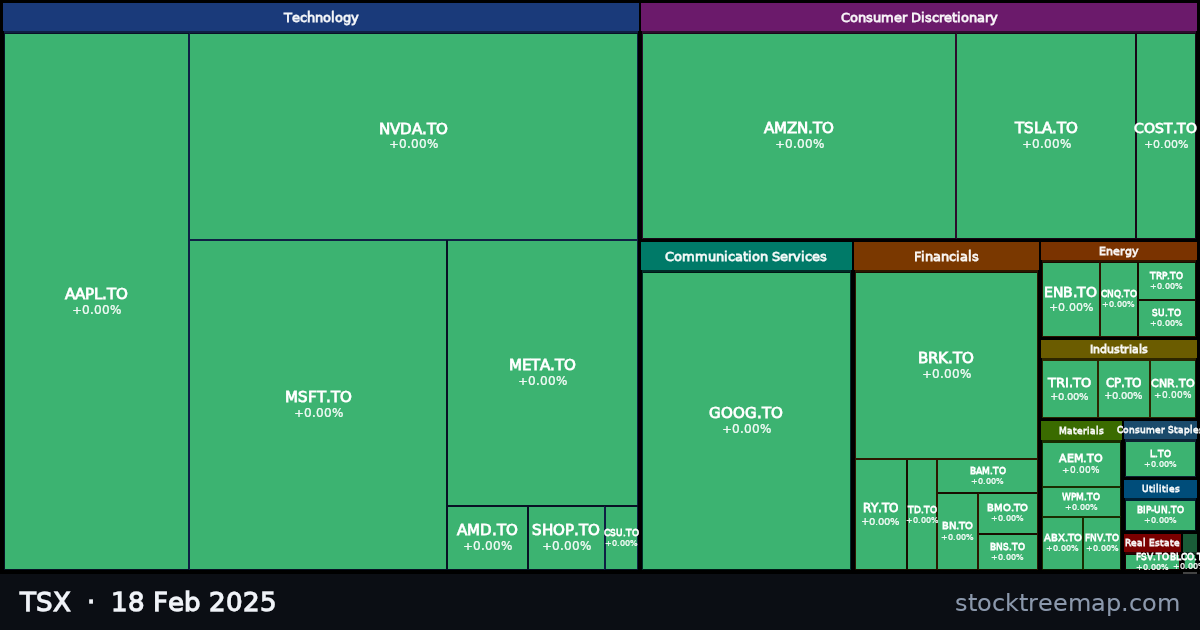Open the META.TO stock tile
1200x630 pixels.
point(542,373)
